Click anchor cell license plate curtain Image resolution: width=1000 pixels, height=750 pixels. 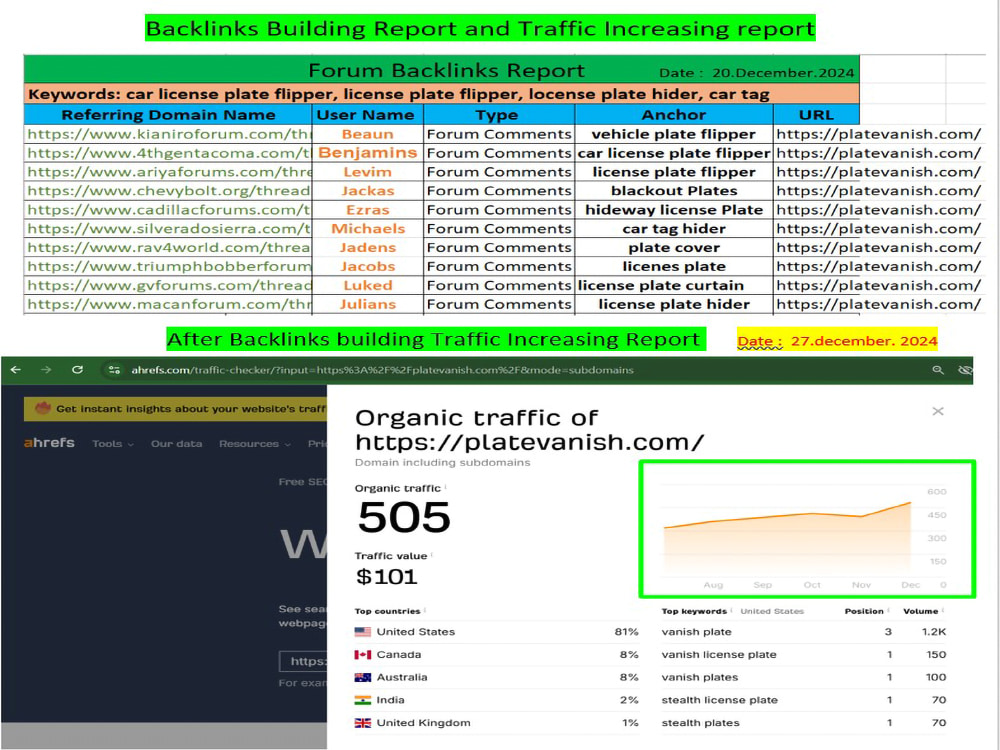pos(674,285)
